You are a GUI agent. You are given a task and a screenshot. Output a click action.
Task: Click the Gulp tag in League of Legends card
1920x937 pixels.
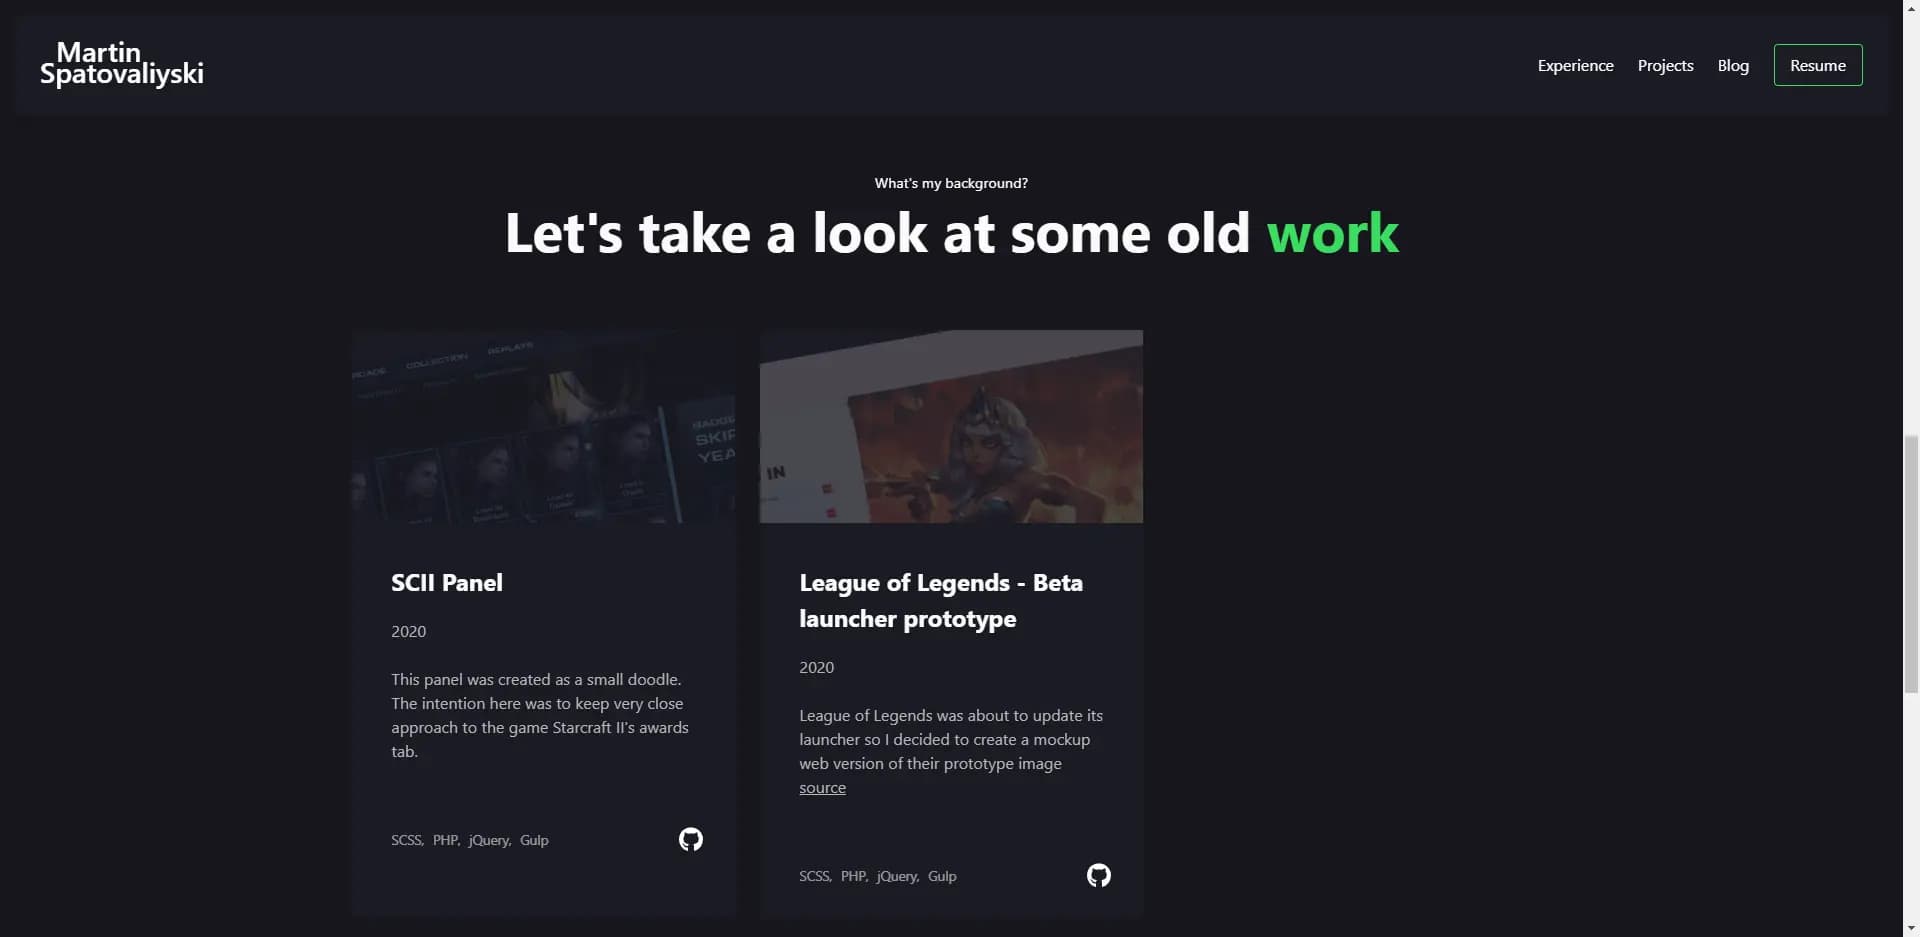click(942, 876)
